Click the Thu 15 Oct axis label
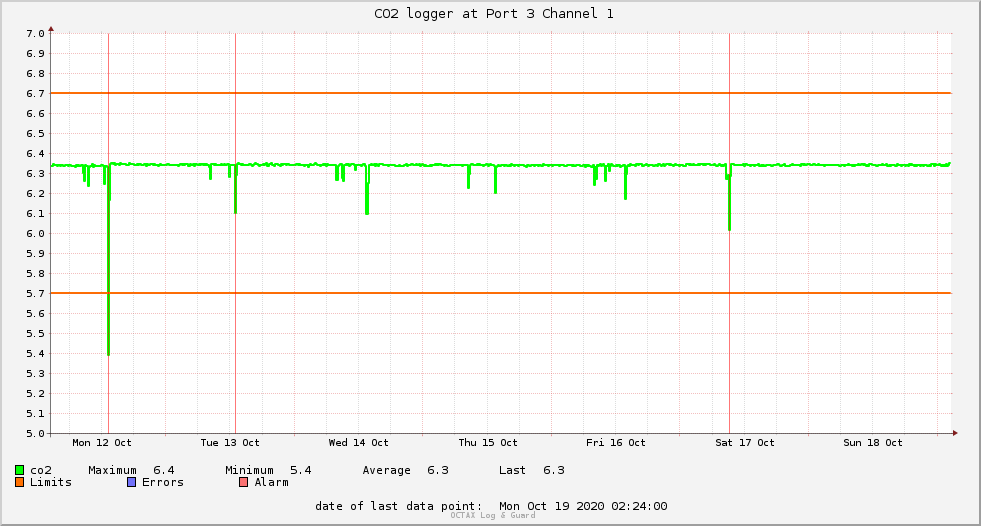 point(488,442)
